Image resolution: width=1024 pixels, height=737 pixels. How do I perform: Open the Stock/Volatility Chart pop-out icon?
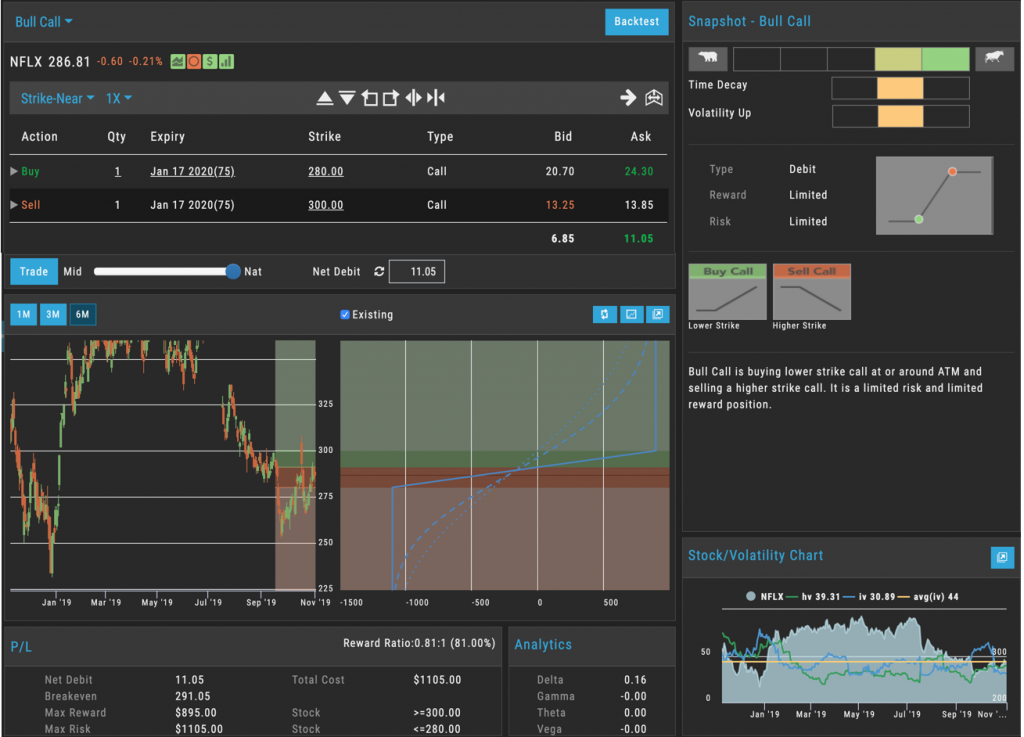pyautogui.click(x=1002, y=558)
